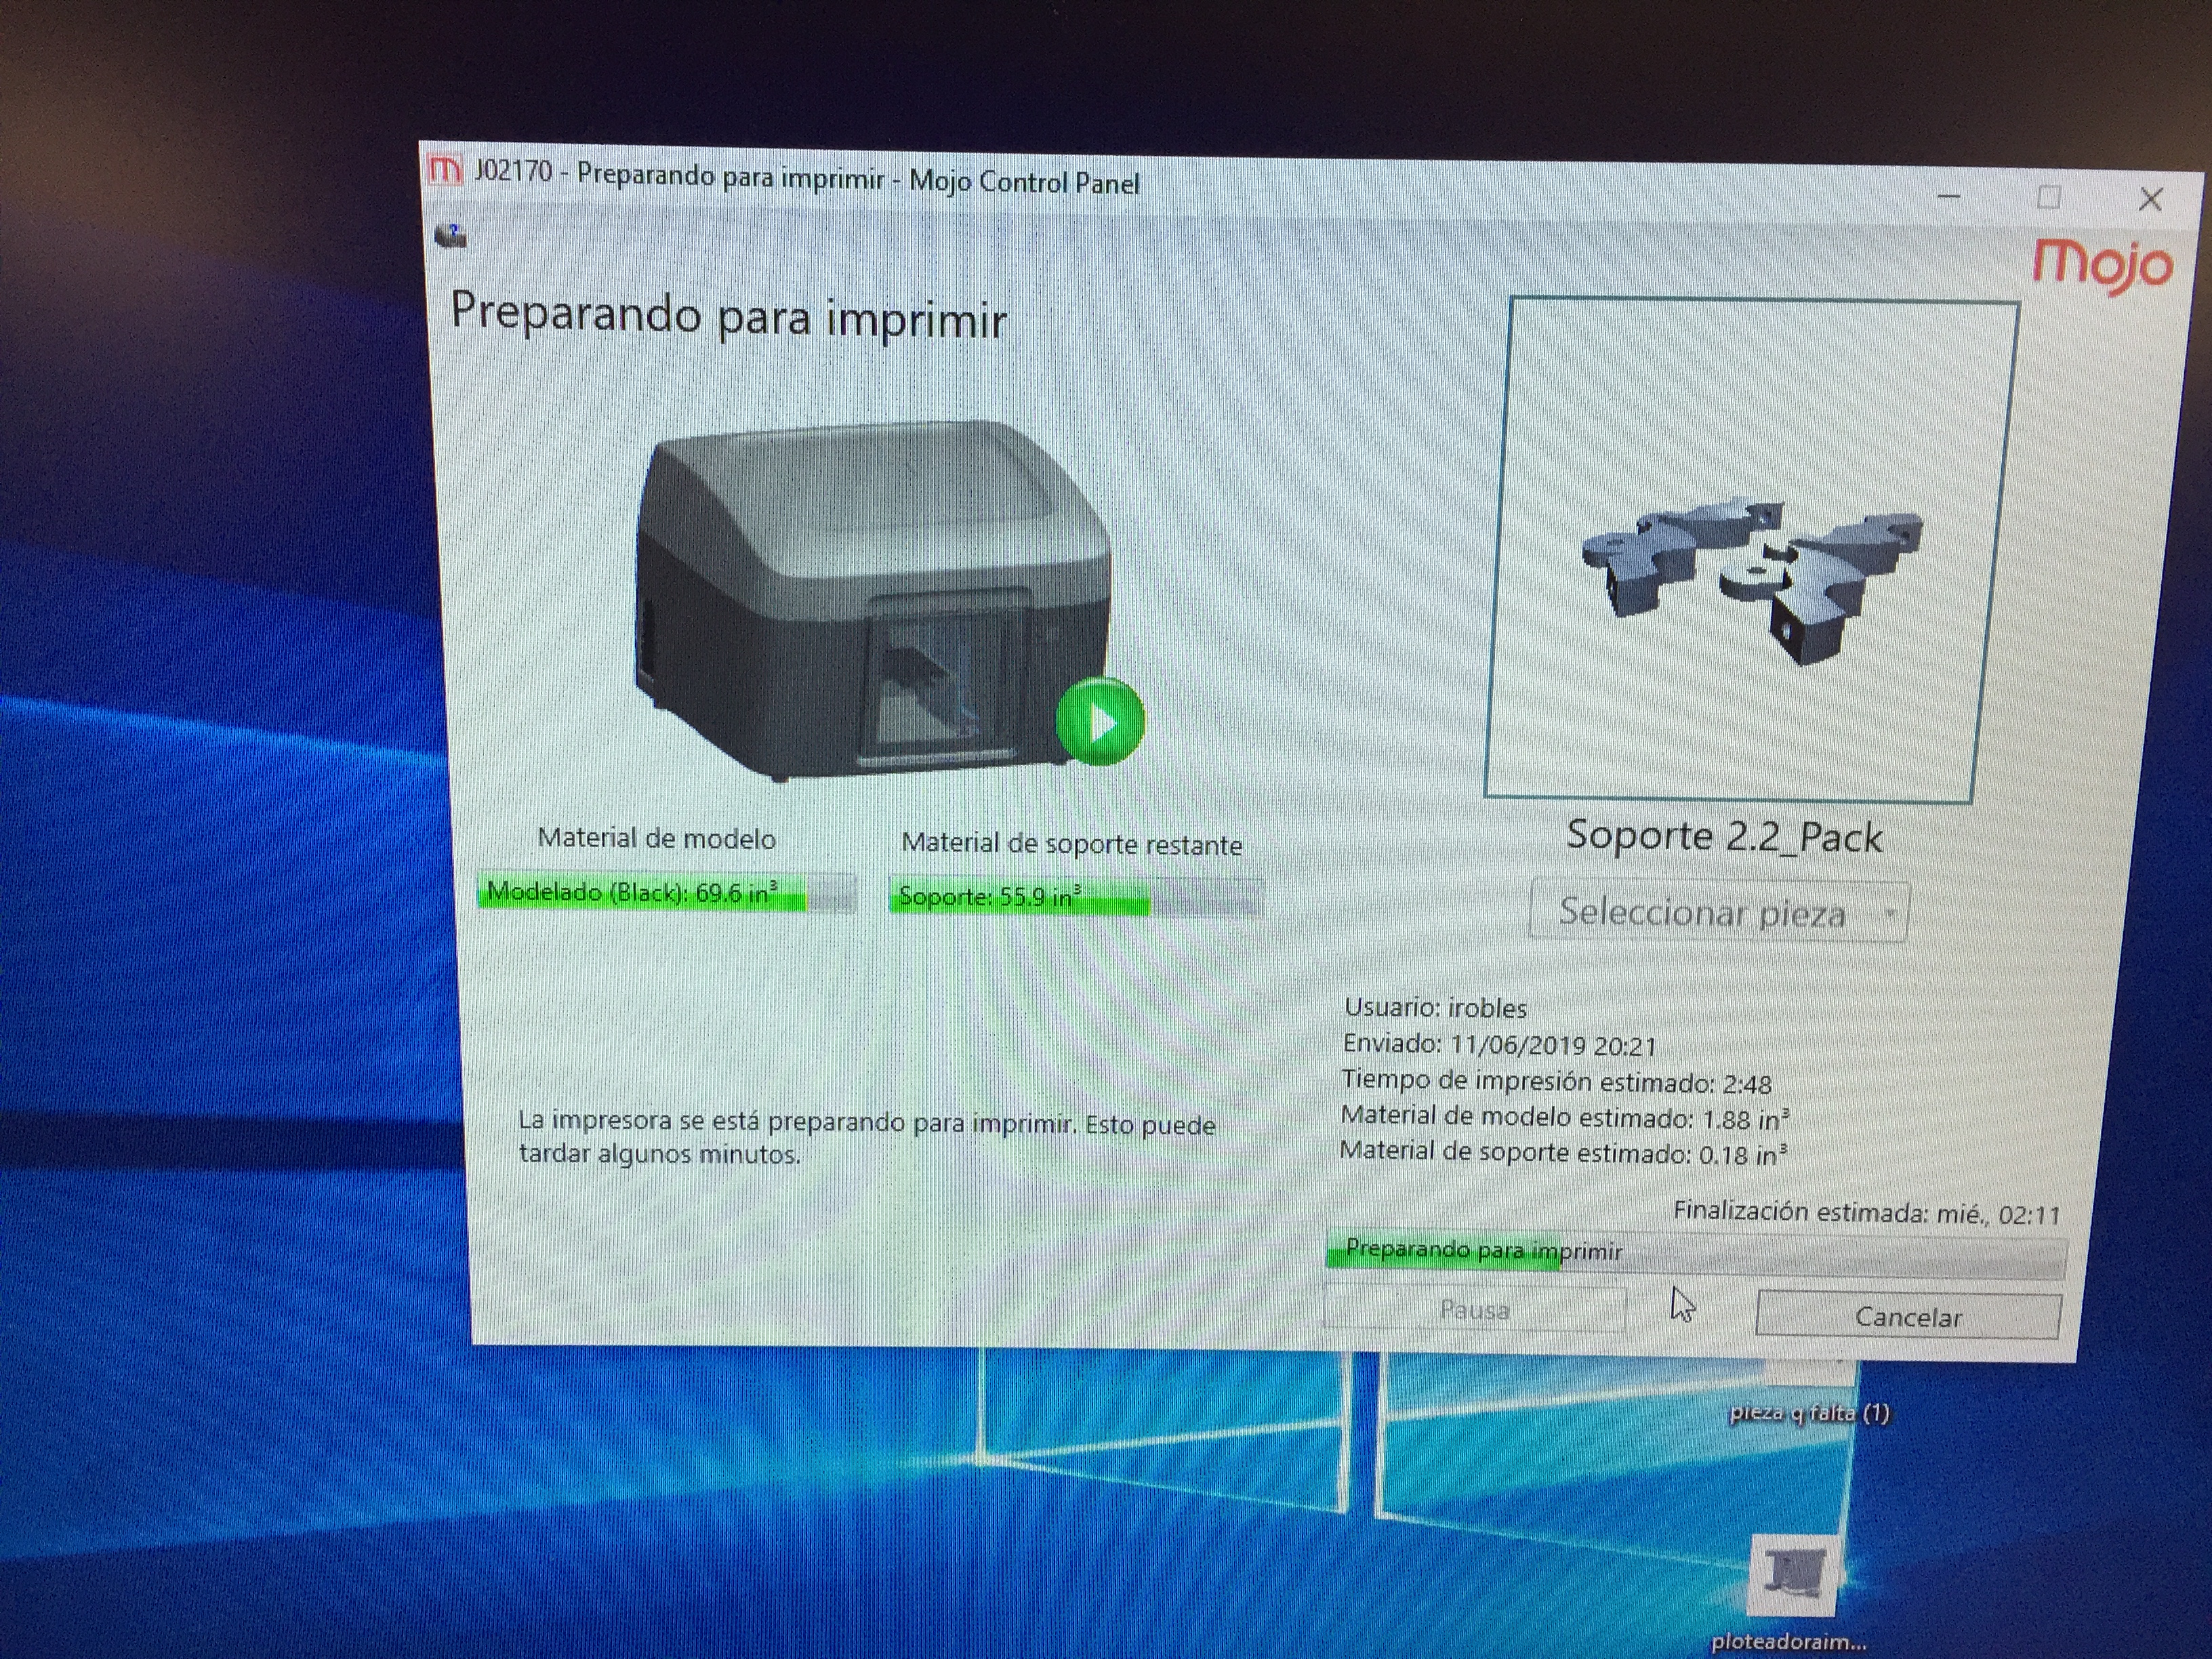Maximize the Mojo Control Panel window
This screenshot has height=1659, width=2212.
click(x=2049, y=197)
